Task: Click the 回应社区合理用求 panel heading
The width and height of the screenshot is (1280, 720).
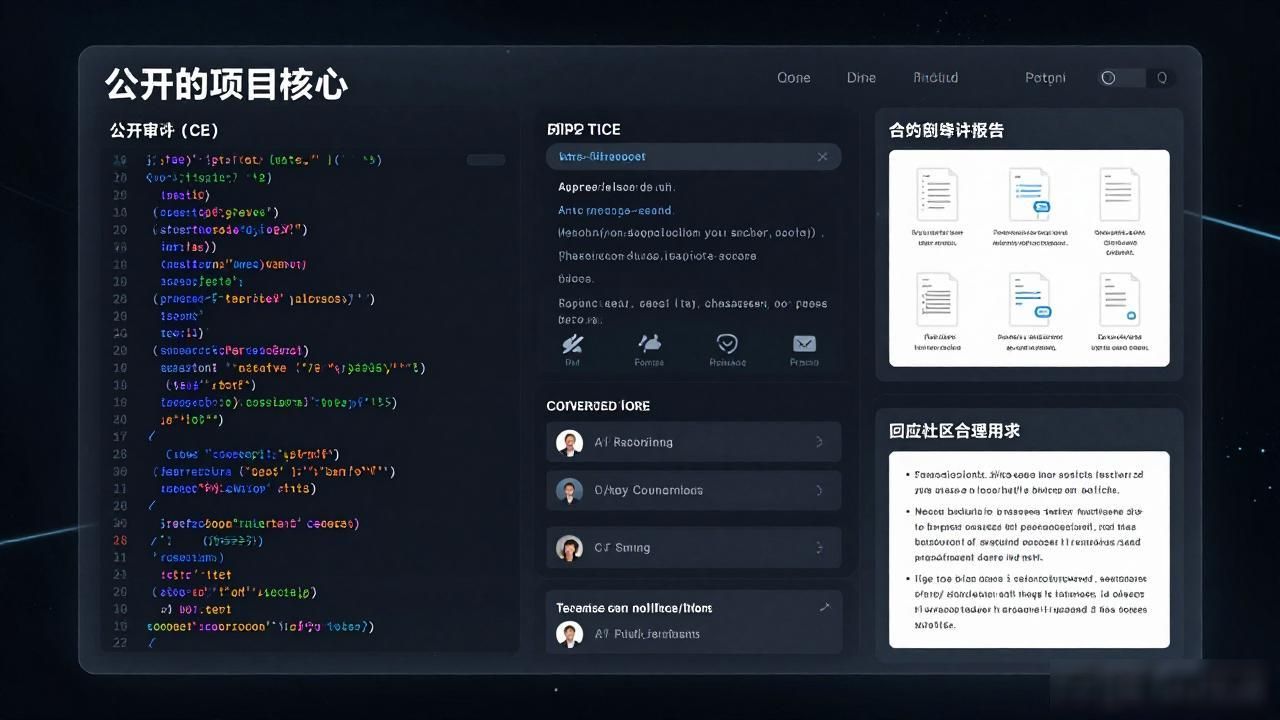Action: click(955, 431)
